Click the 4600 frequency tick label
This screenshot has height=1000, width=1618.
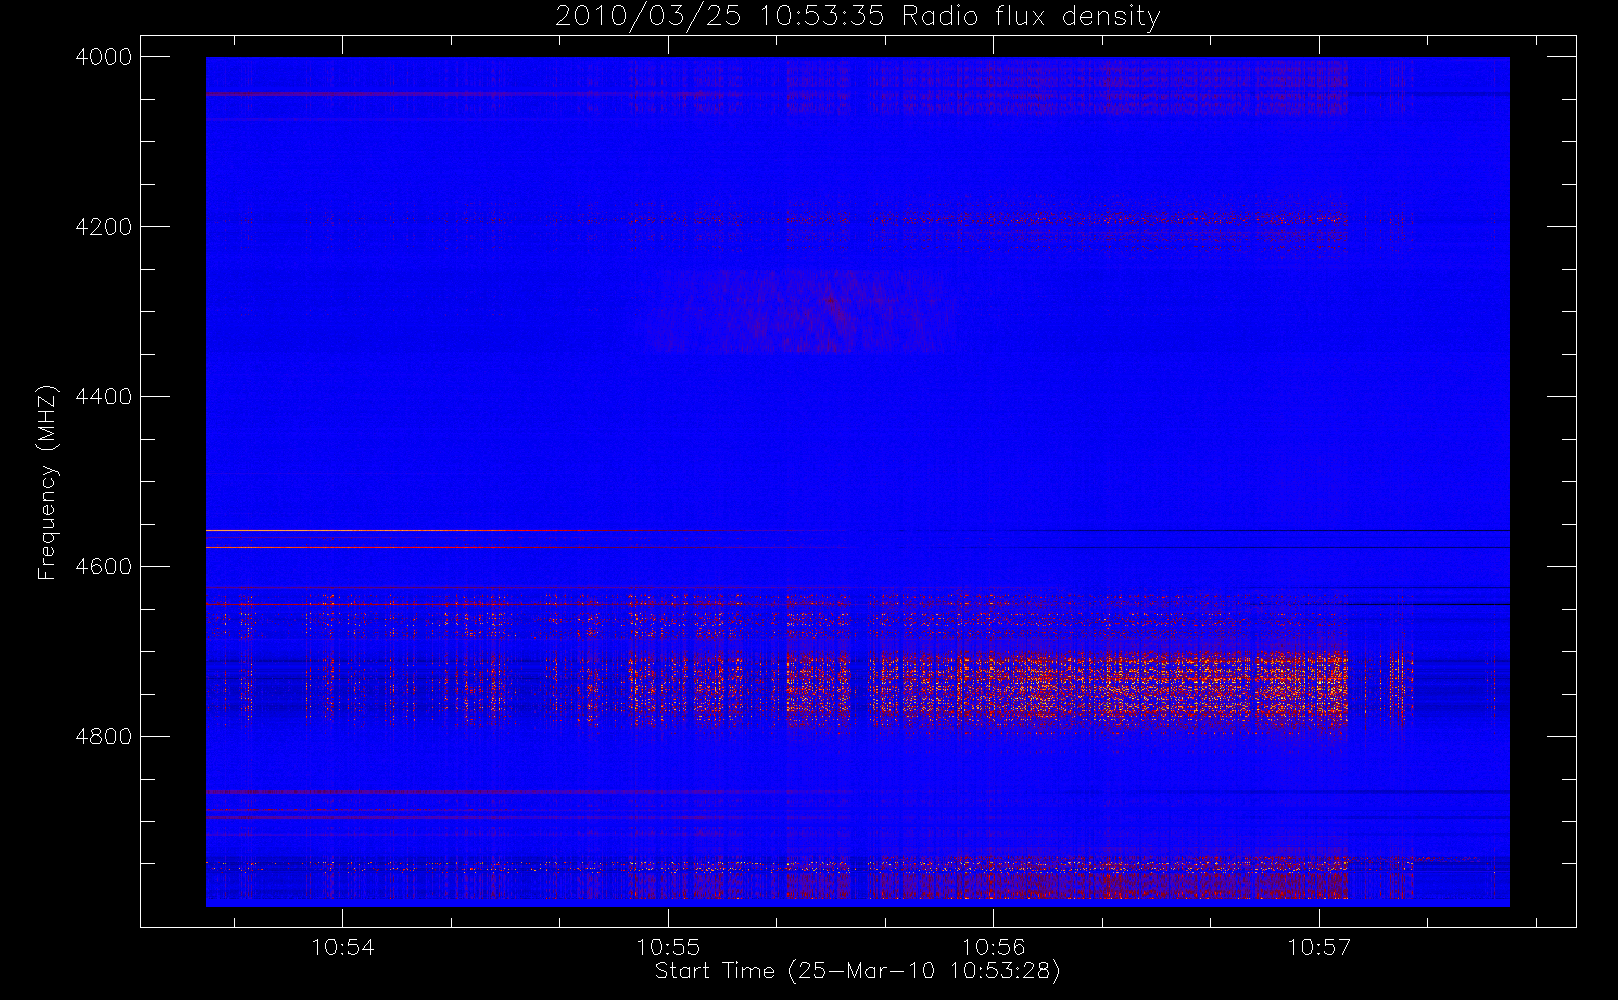(104, 567)
